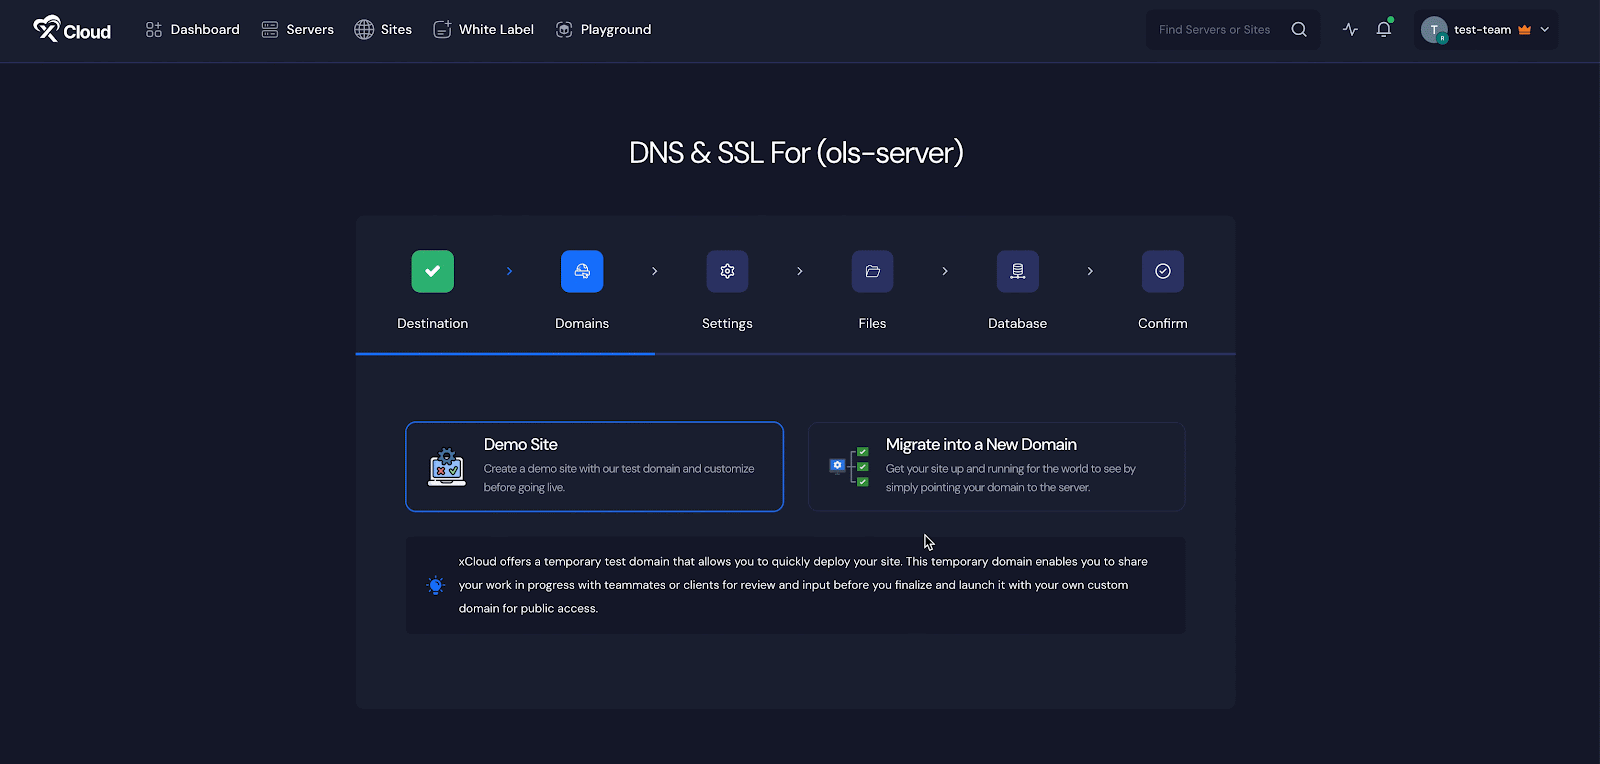Screen dimensions: 1600x764
Task: Open the notifications bell
Action: click(x=1384, y=29)
